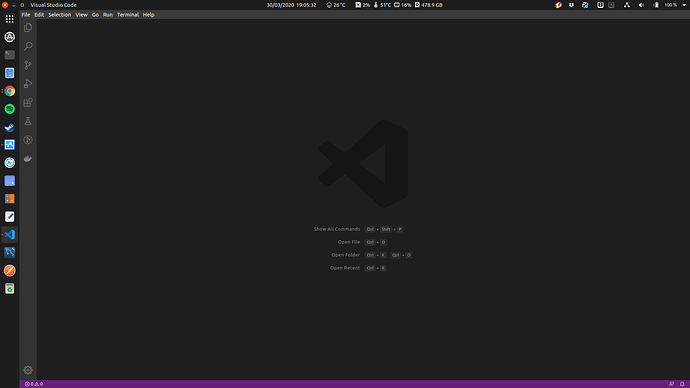Launch Google Chrome from the dock

pos(10,91)
